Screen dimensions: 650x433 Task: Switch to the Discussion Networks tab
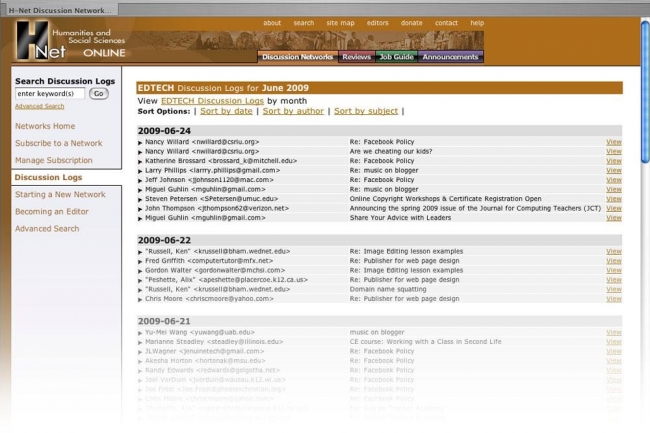298,57
